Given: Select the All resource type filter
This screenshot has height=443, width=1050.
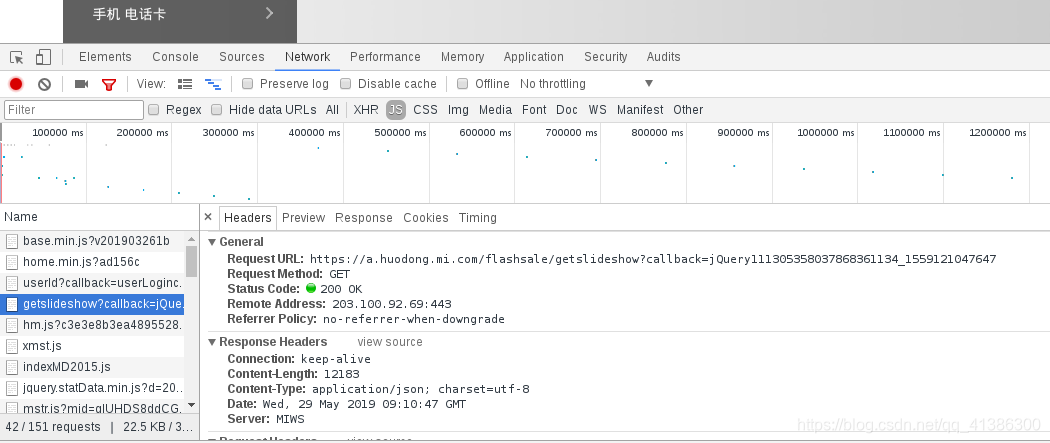Looking at the screenshot, I should point(332,110).
